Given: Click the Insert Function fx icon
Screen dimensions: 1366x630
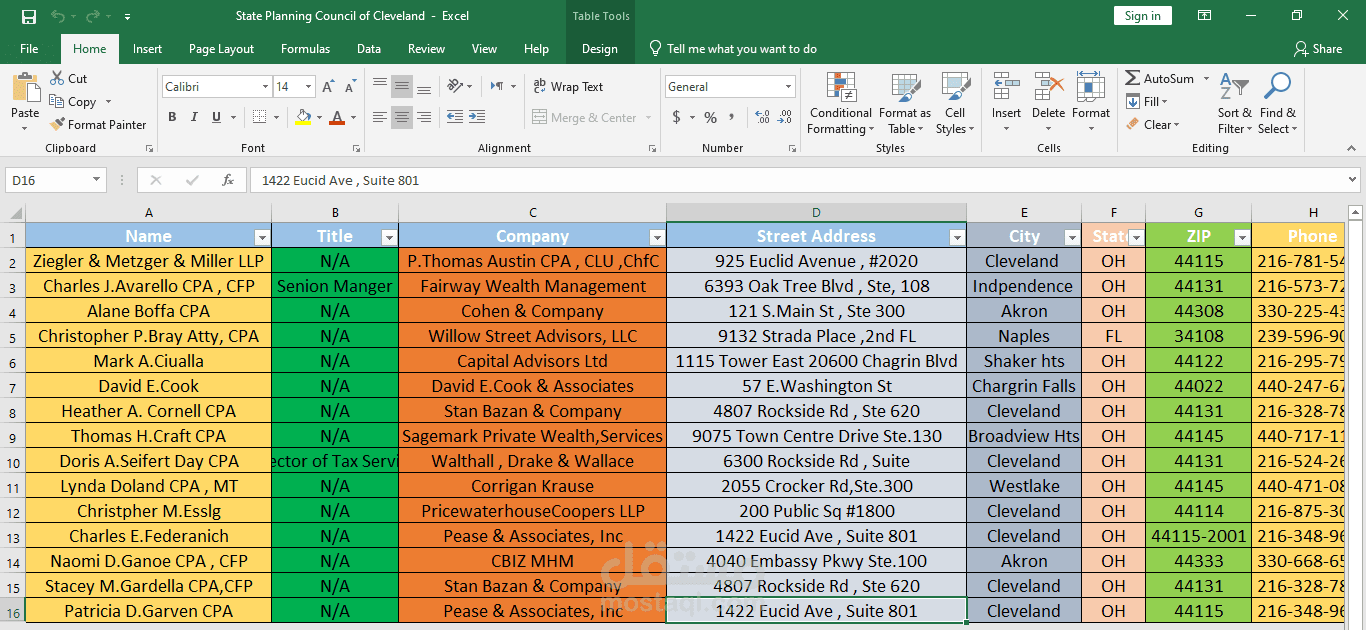Looking at the screenshot, I should (228, 180).
